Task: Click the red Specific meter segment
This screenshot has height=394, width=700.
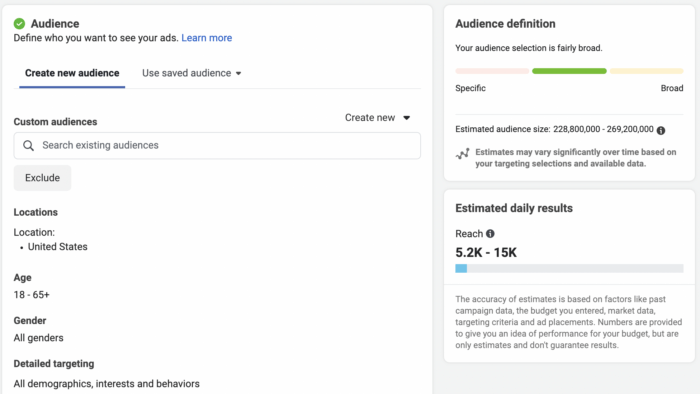Action: 492,71
